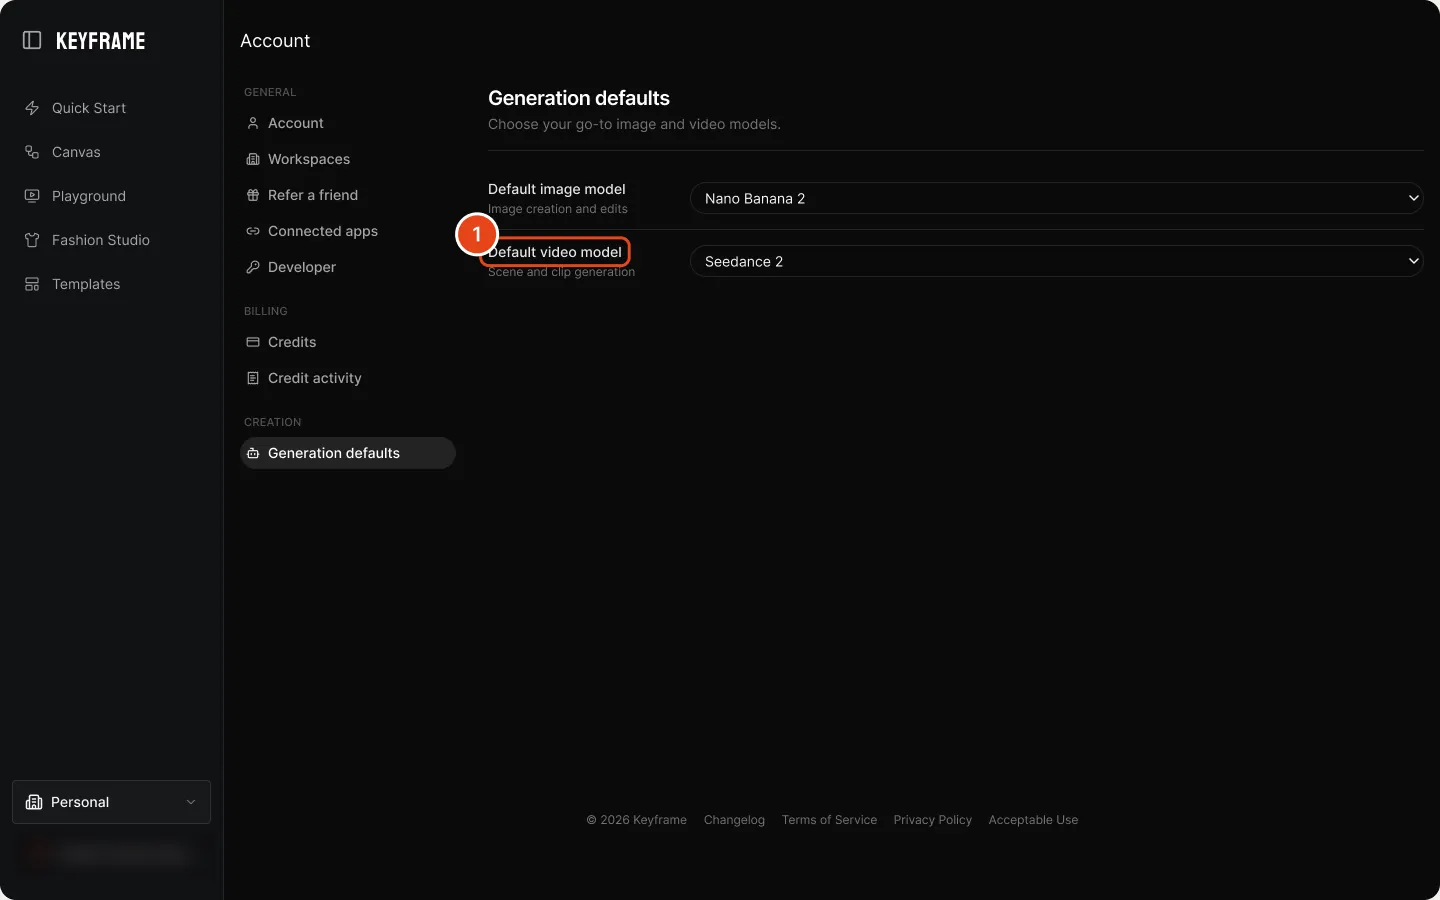
Task: Collapse the sidebar with the panel icon
Action: [32, 40]
